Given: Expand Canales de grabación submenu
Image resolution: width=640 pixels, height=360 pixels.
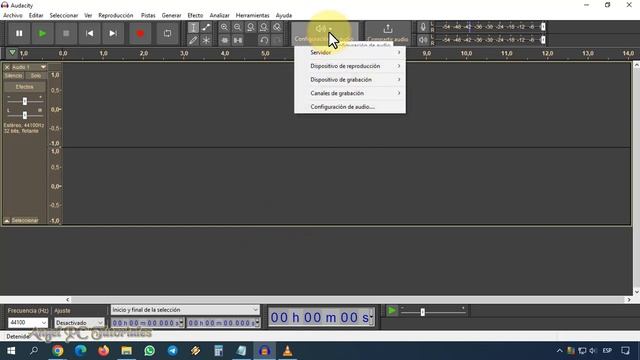Looking at the screenshot, I should point(350,93).
